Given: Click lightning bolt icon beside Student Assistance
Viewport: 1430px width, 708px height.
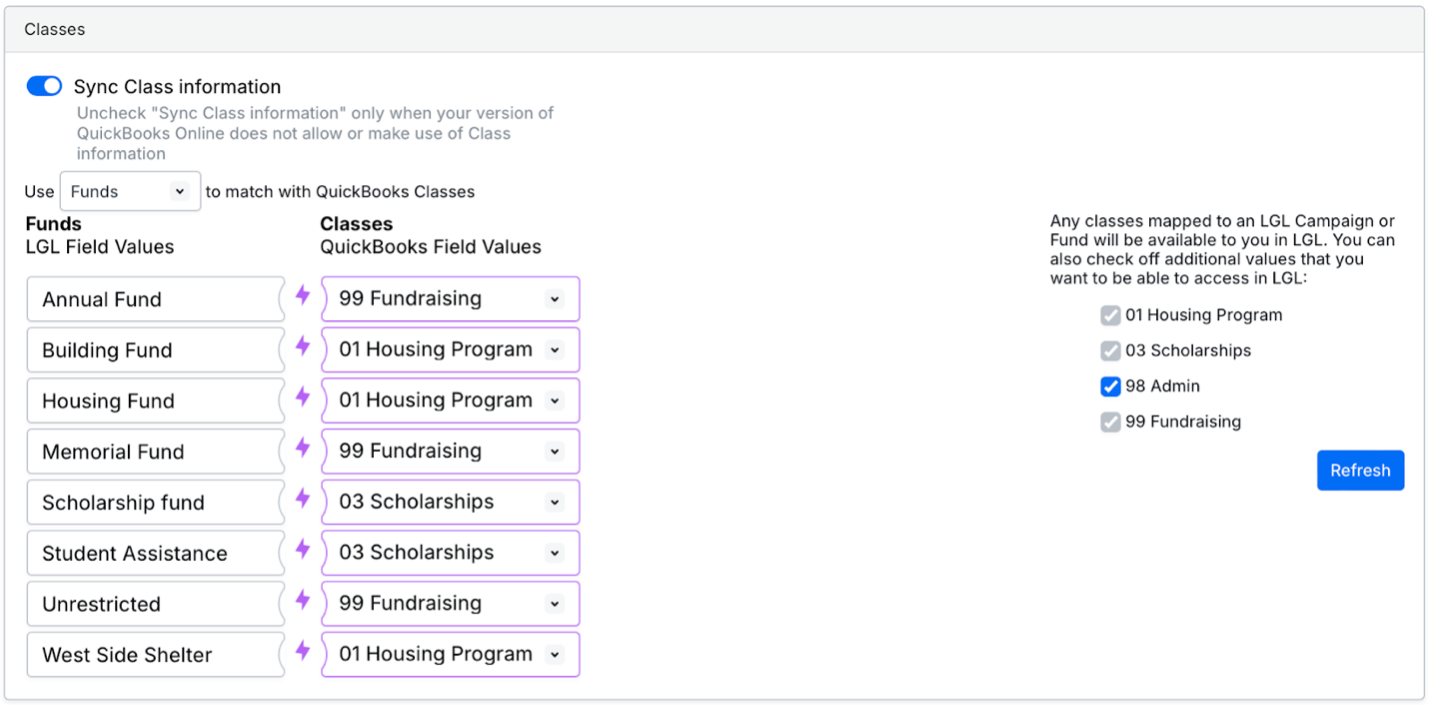Looking at the screenshot, I should click(303, 550).
